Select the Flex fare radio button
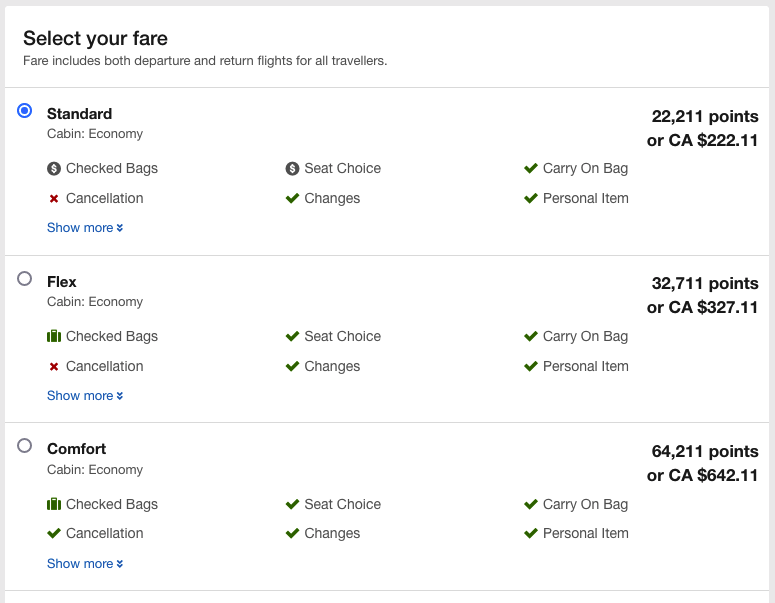The image size is (775, 603). (25, 279)
